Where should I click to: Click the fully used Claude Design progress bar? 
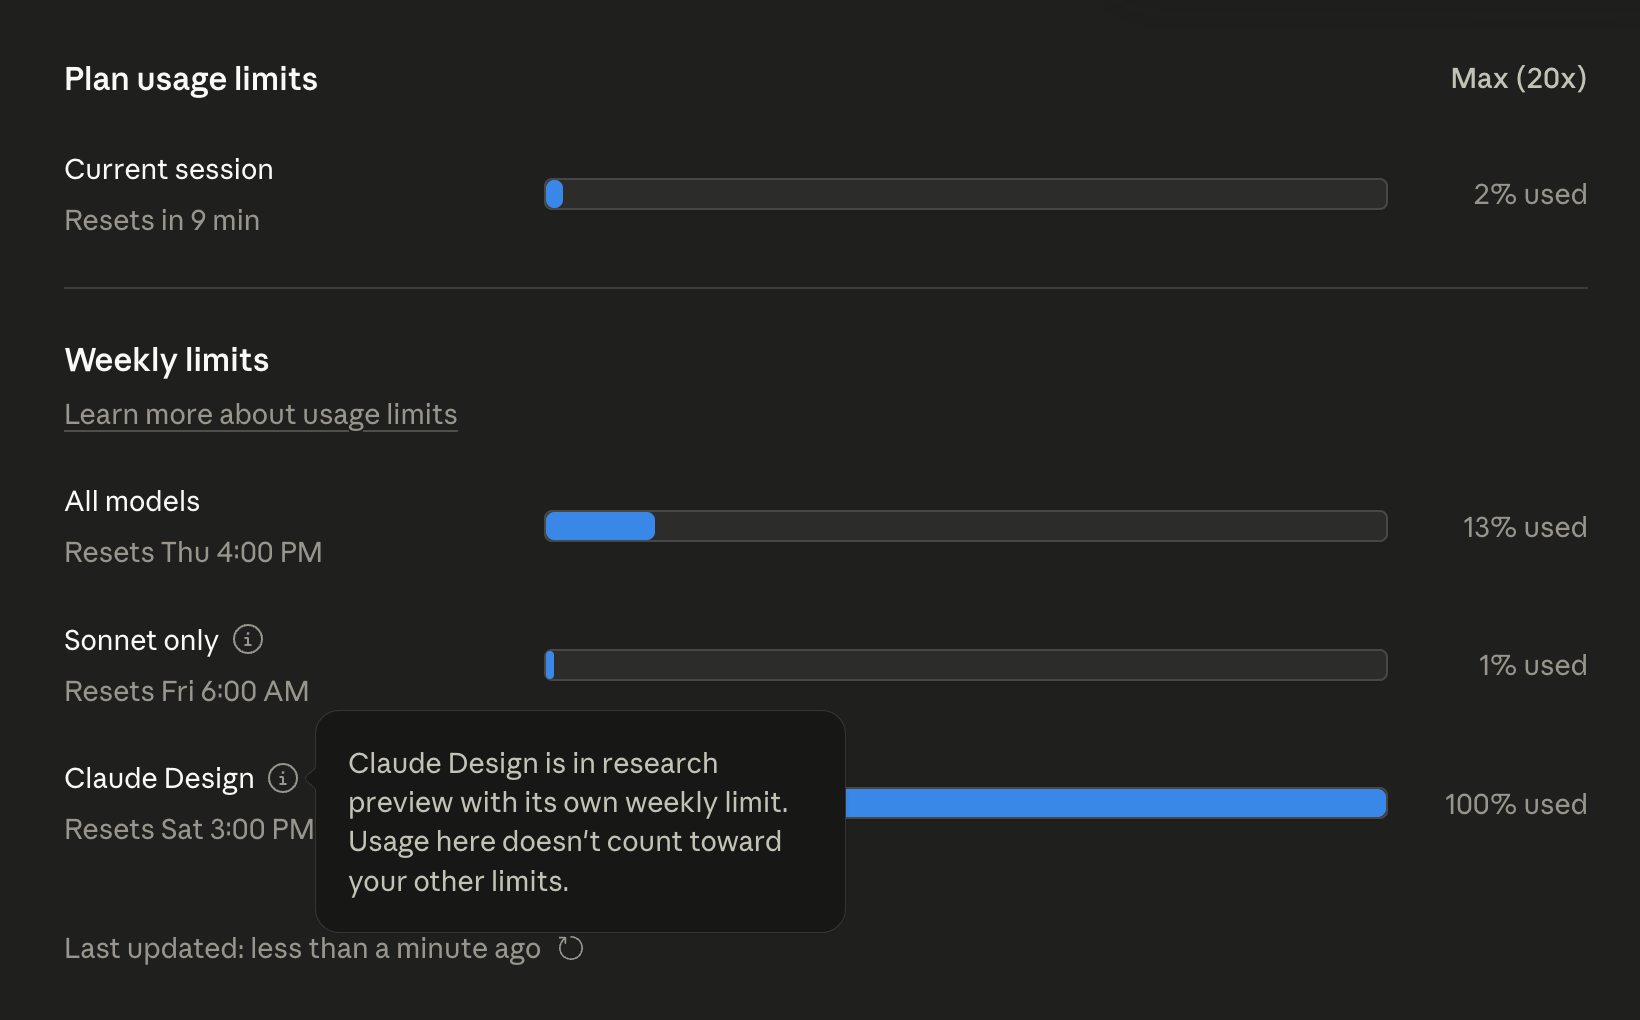pyautogui.click(x=1117, y=803)
